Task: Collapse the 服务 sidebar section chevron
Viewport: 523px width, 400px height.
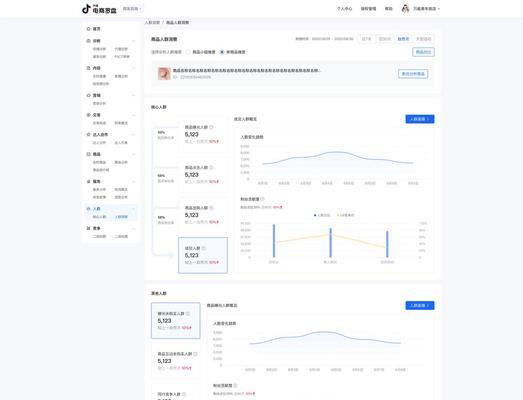Action: [133, 181]
